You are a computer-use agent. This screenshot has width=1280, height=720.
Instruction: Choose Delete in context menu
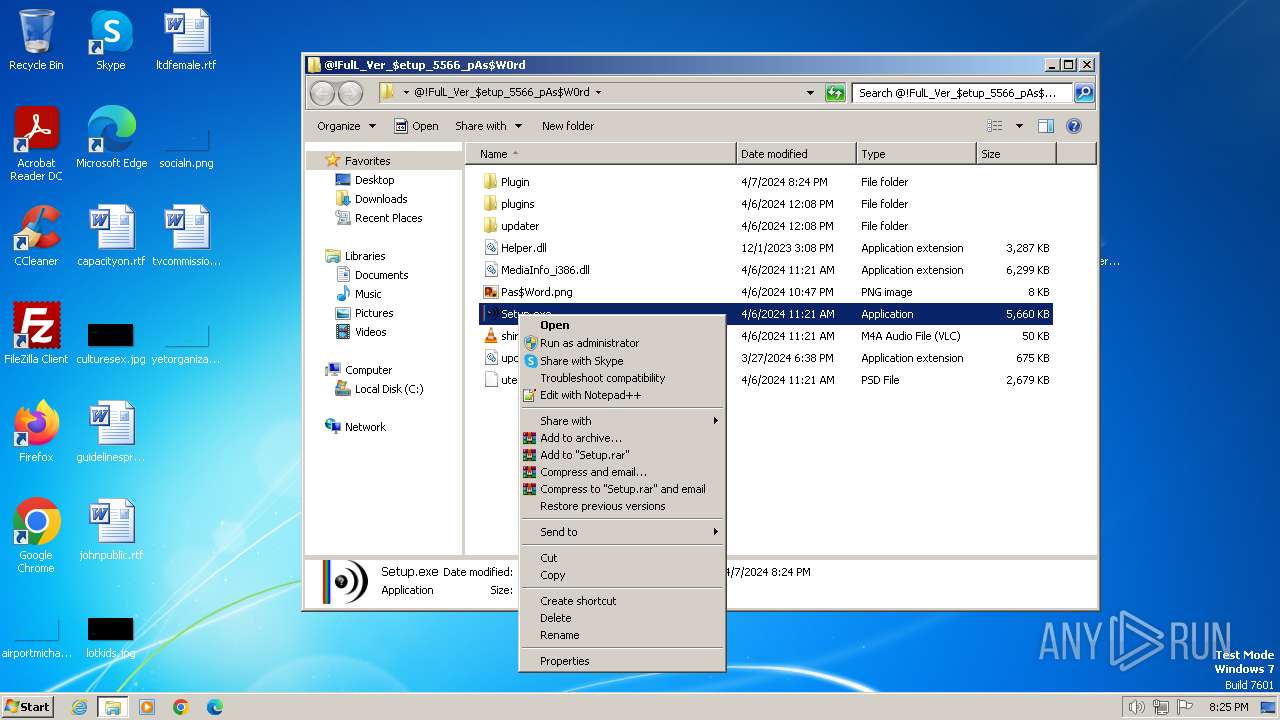pos(622,618)
